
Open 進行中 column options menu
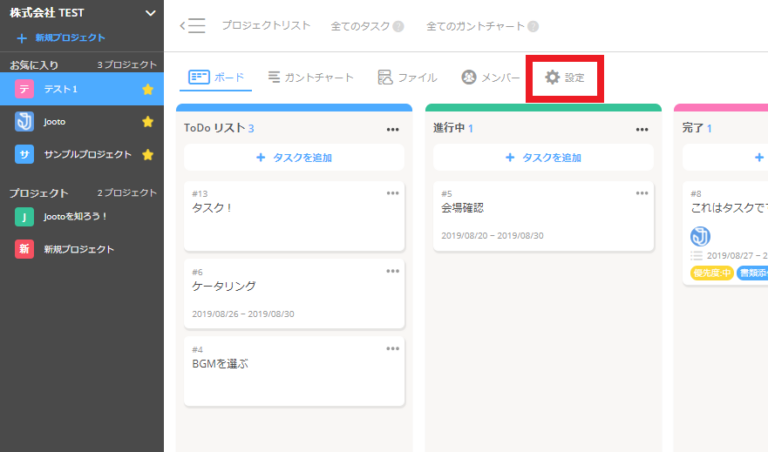642,129
